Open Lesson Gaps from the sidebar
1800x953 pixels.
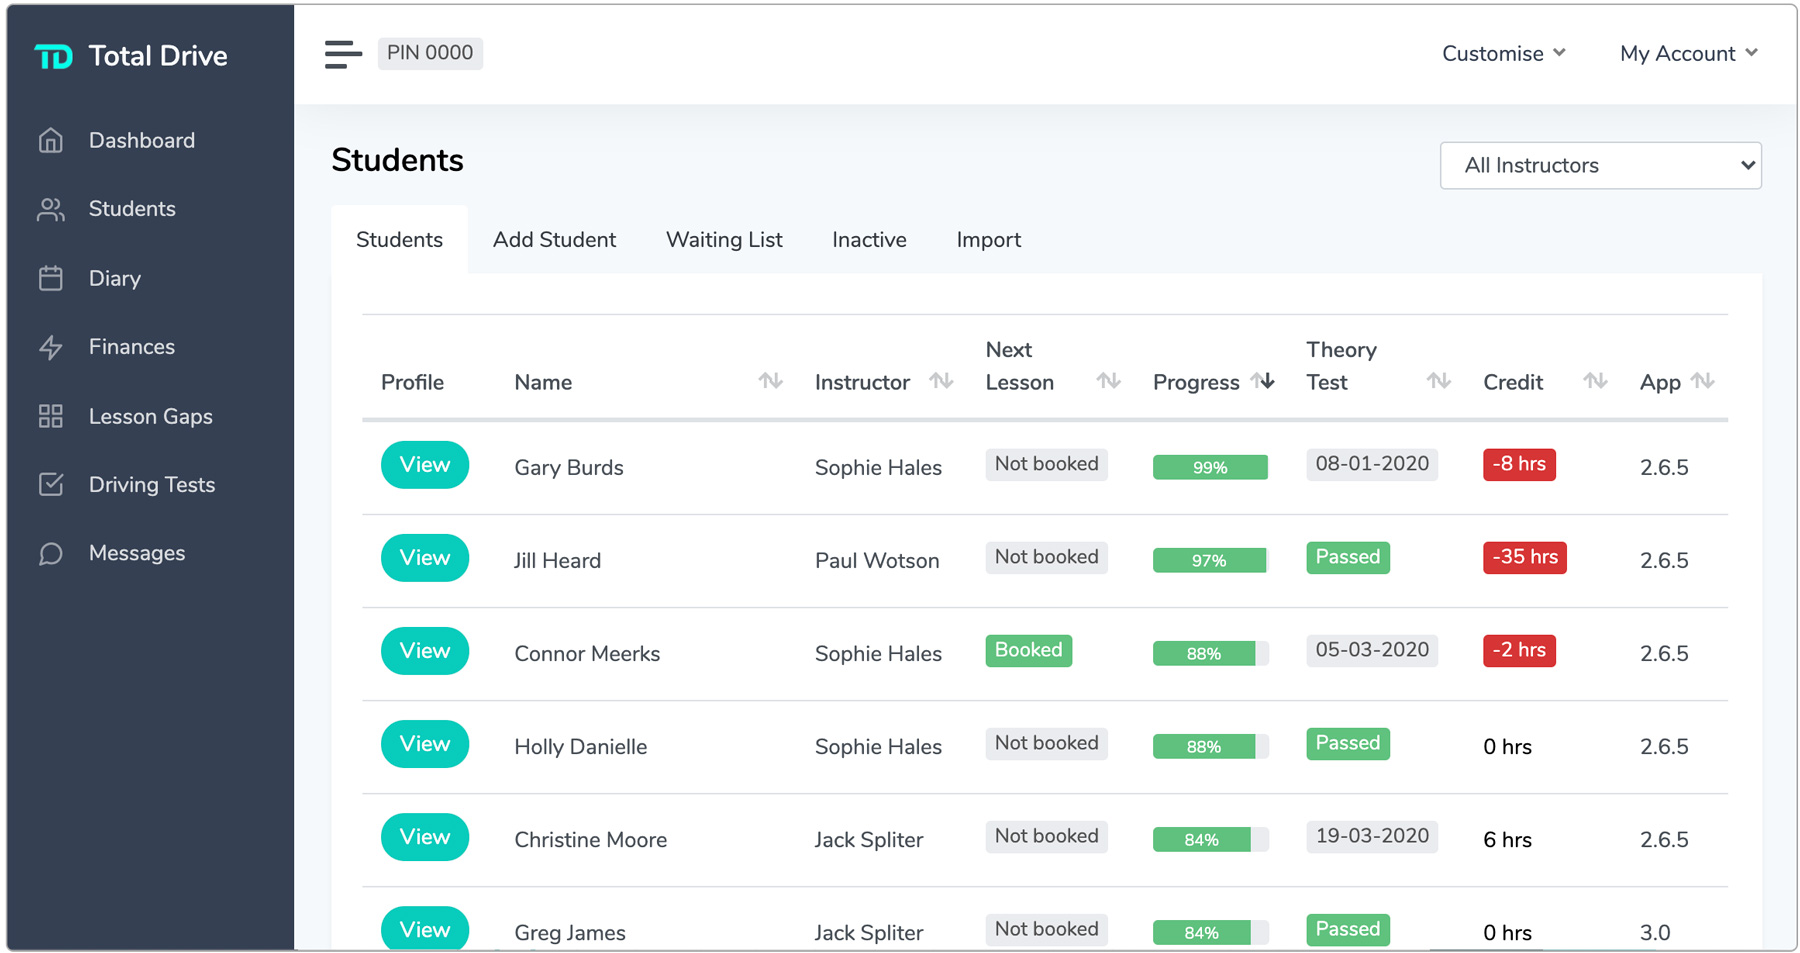150,416
